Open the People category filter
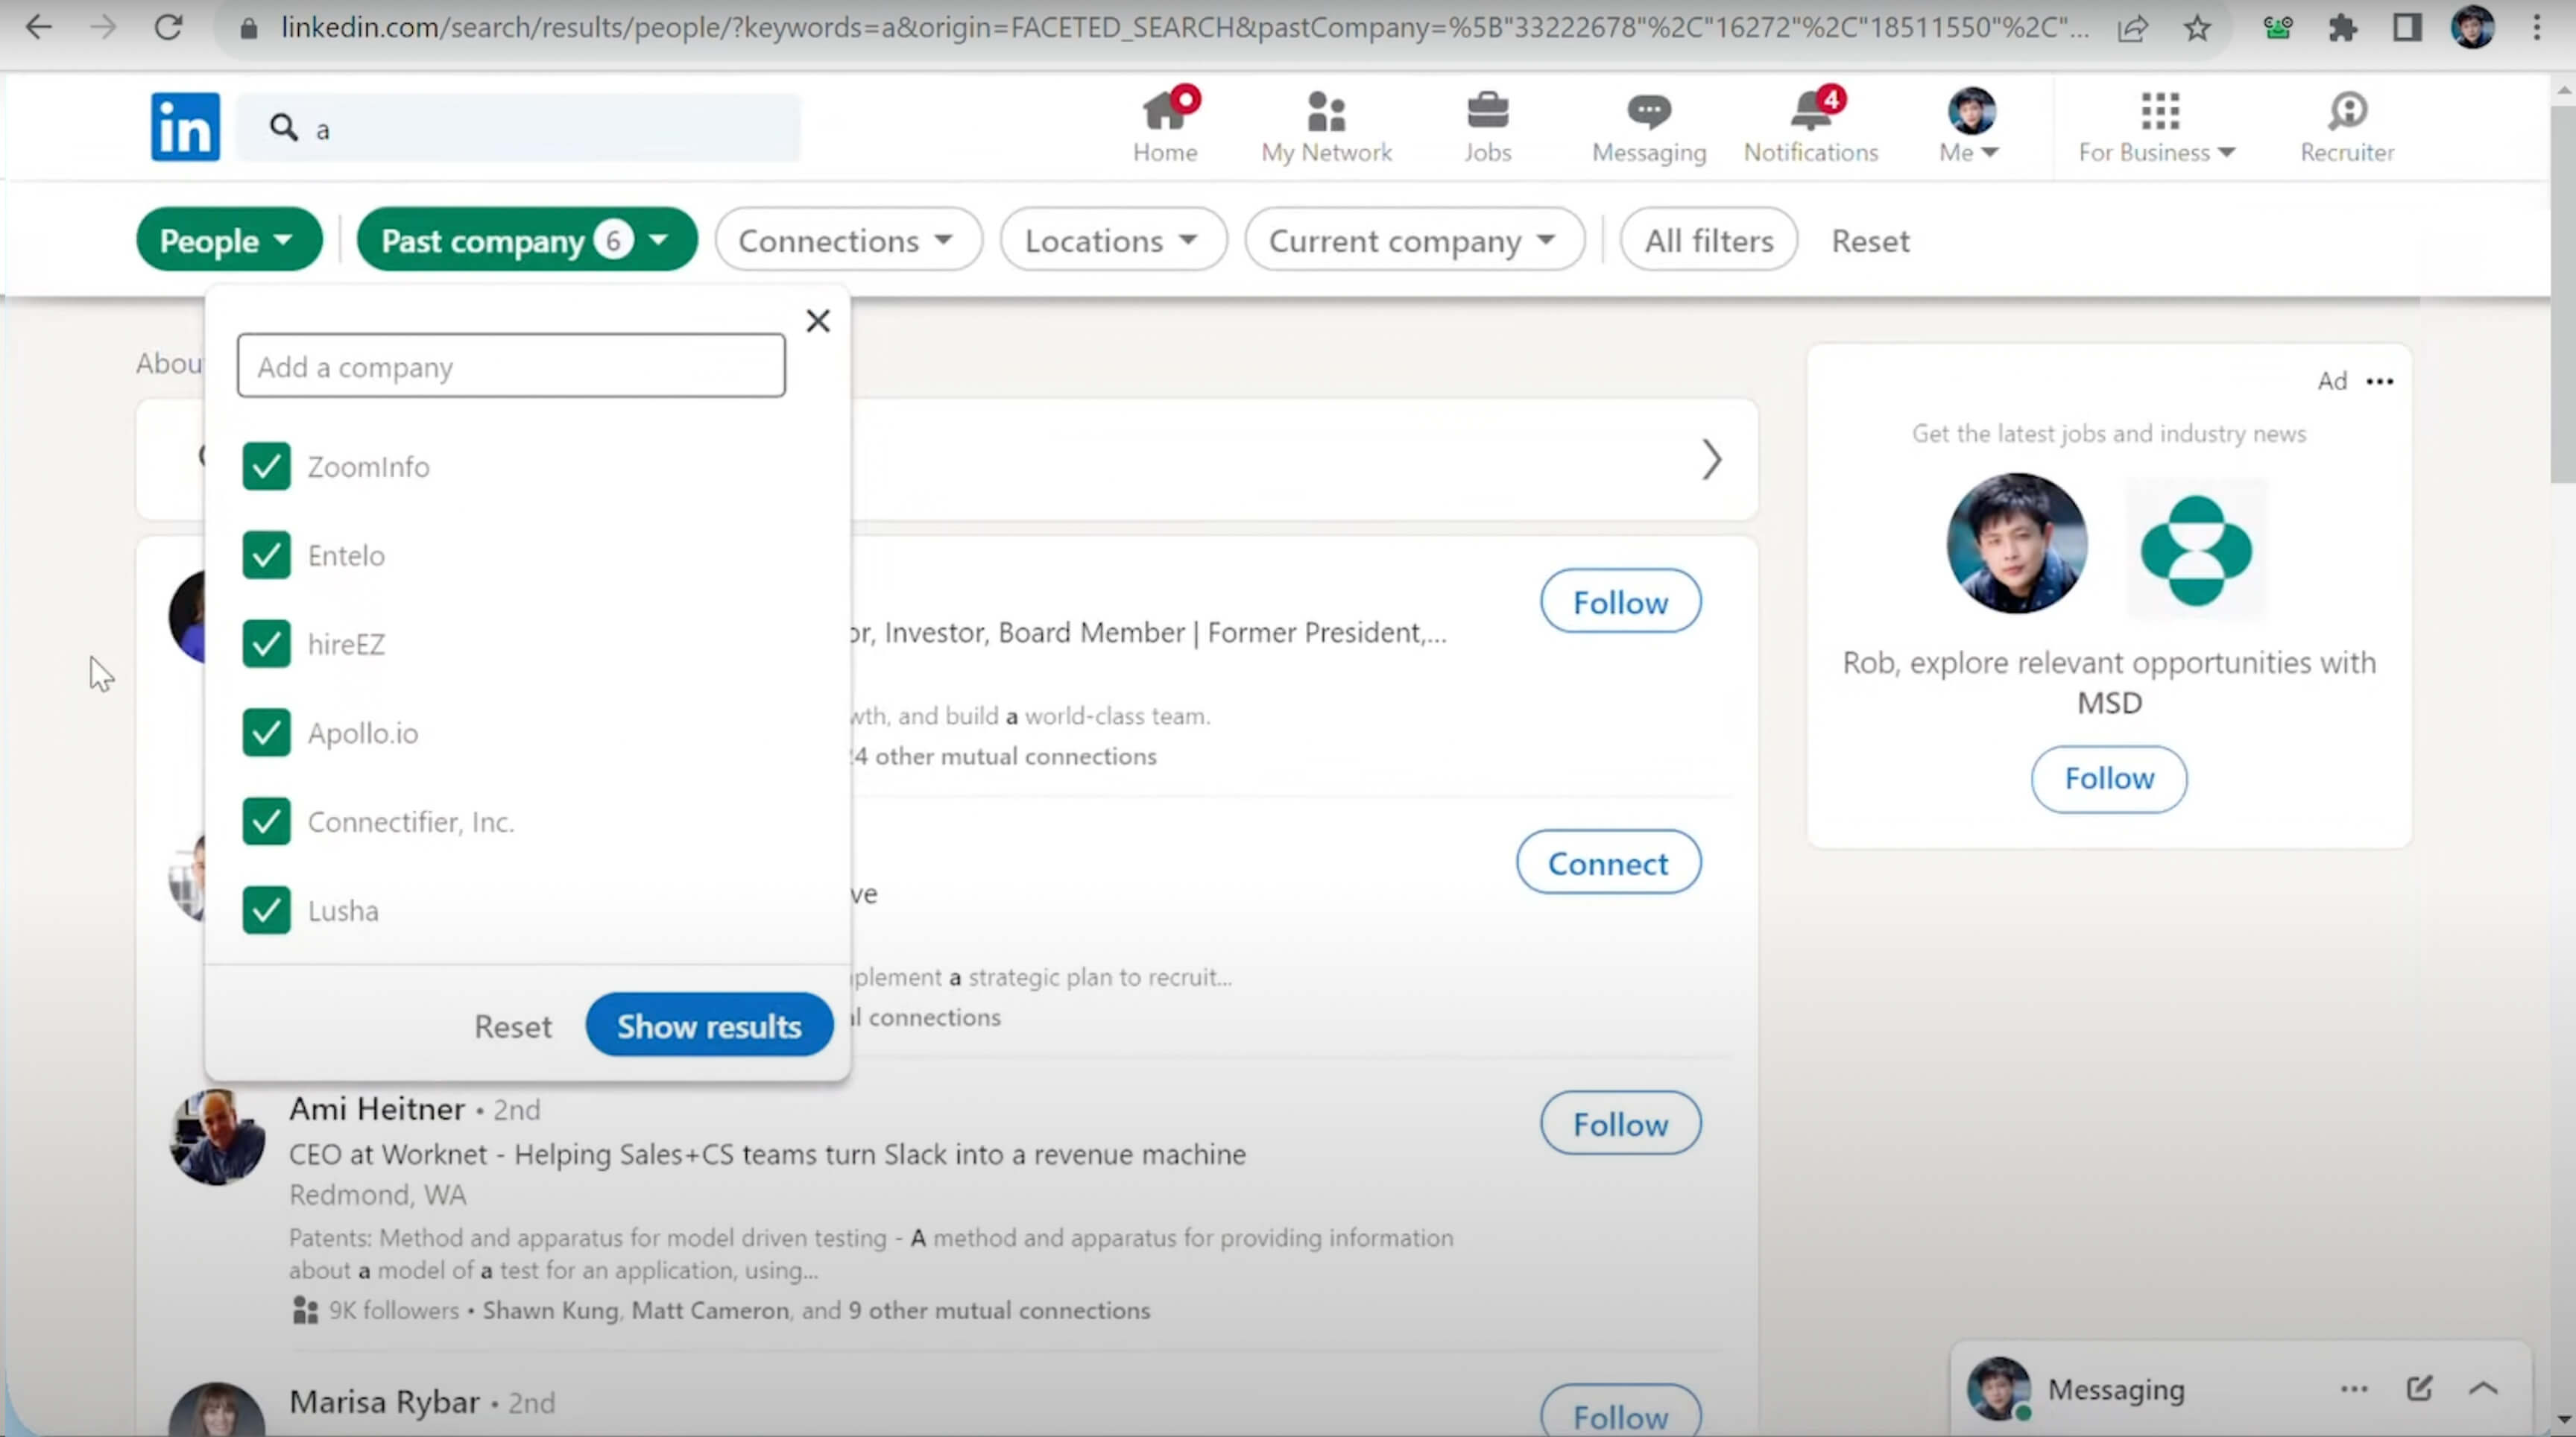2576x1437 pixels. (228, 240)
